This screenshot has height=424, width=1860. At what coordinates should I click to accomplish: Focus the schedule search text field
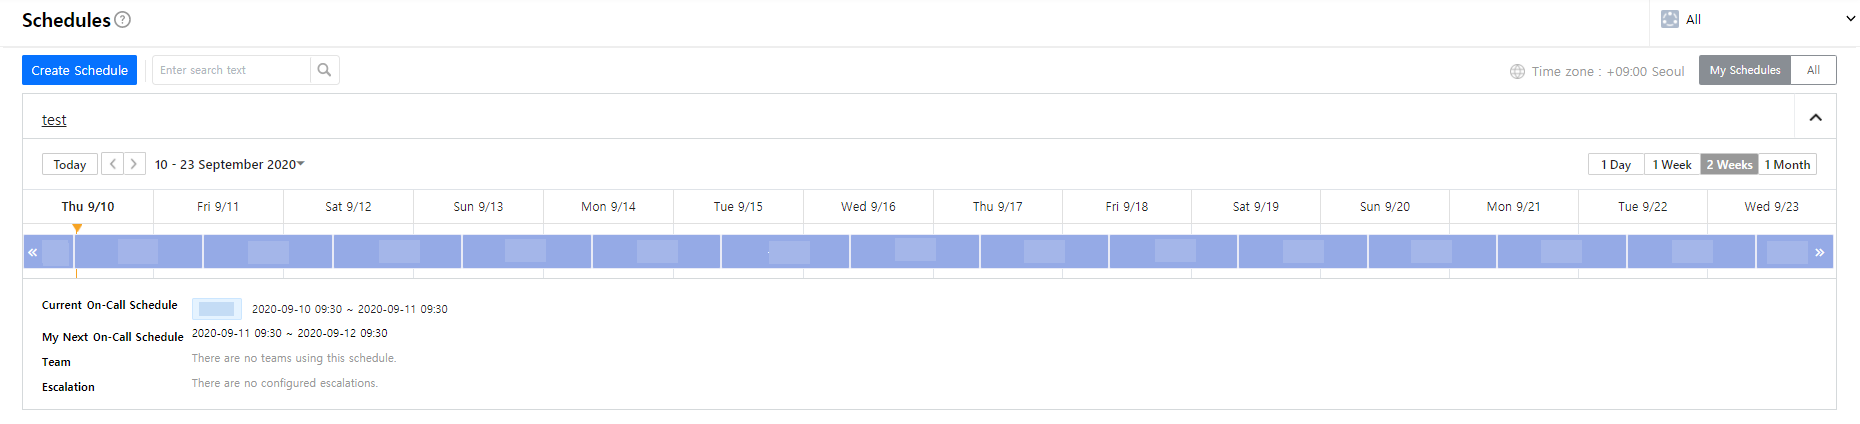point(232,70)
